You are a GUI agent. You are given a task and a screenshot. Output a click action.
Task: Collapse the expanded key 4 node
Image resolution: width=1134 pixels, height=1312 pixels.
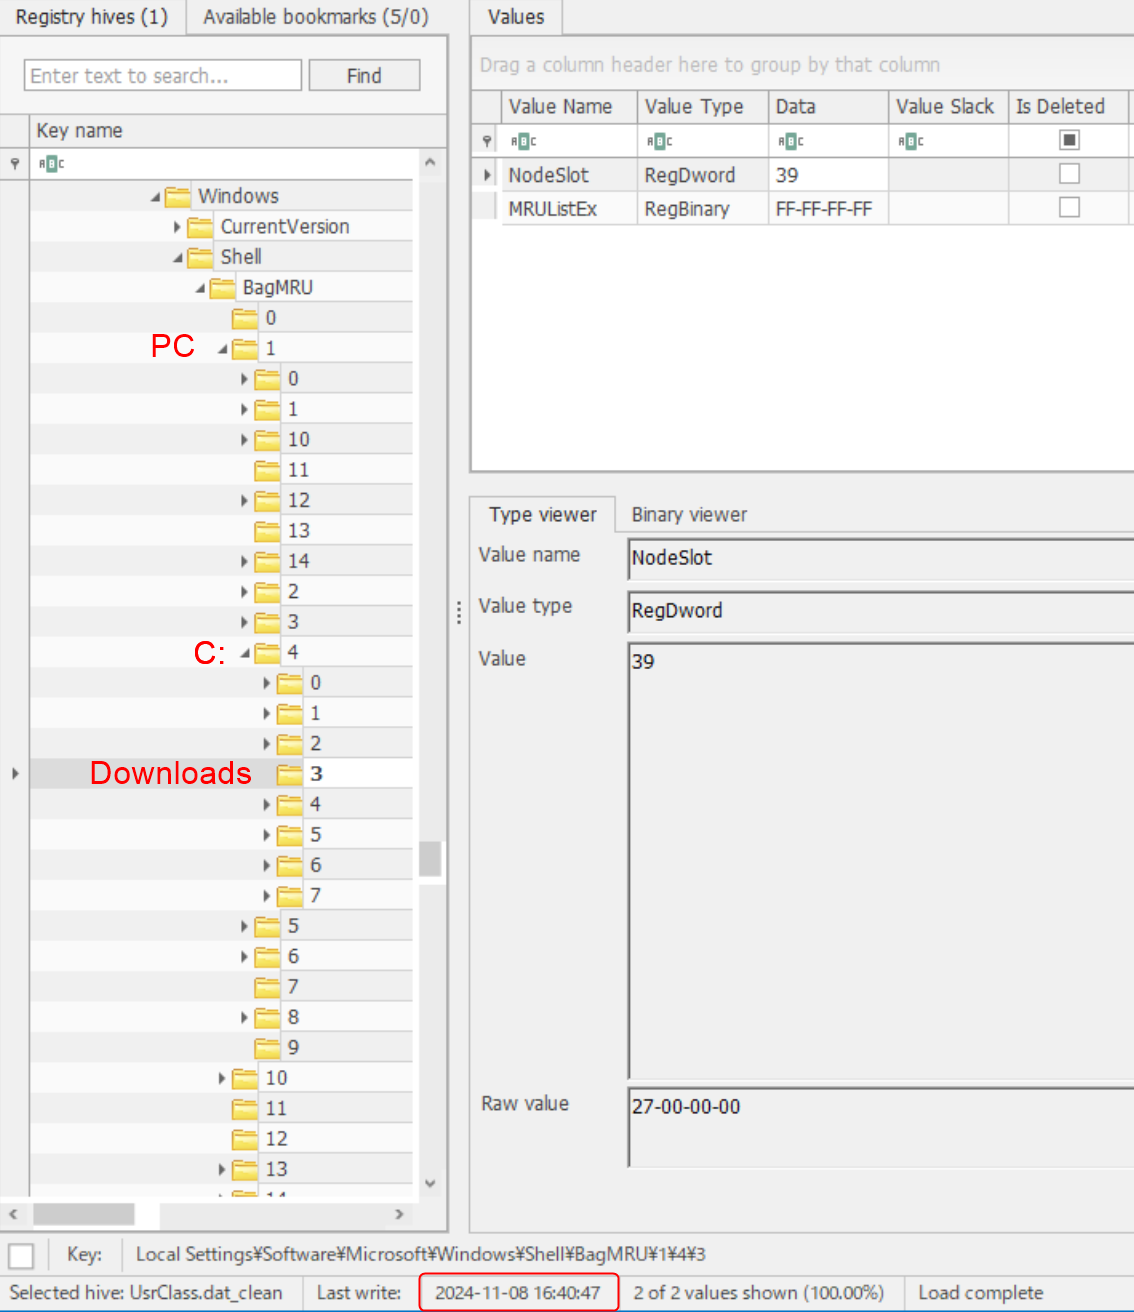coord(245,653)
